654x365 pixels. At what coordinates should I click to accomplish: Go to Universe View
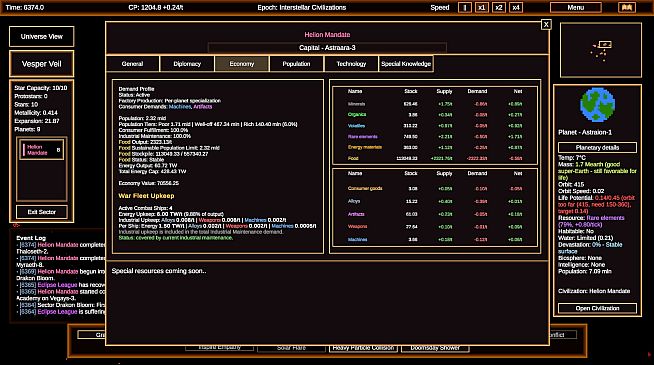(x=42, y=37)
